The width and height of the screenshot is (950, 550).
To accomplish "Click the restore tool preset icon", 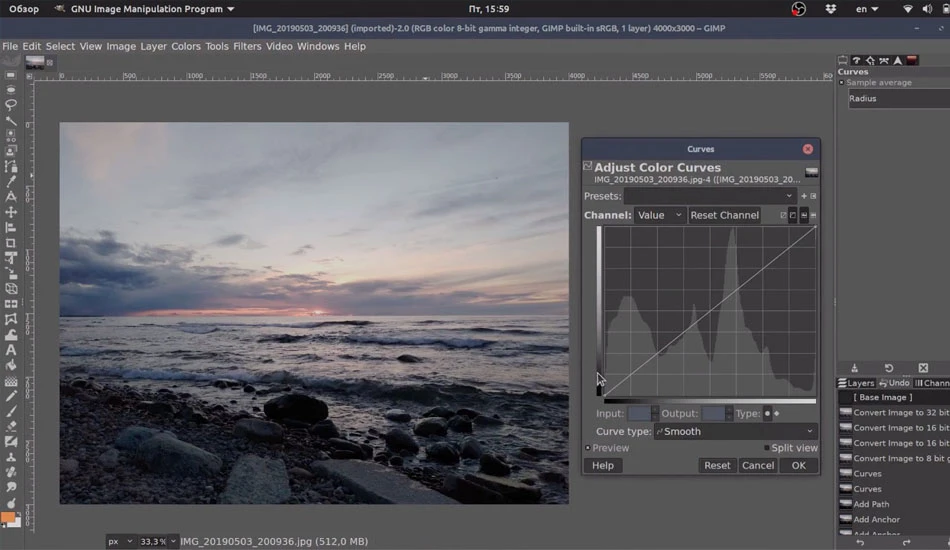I will [889, 368].
